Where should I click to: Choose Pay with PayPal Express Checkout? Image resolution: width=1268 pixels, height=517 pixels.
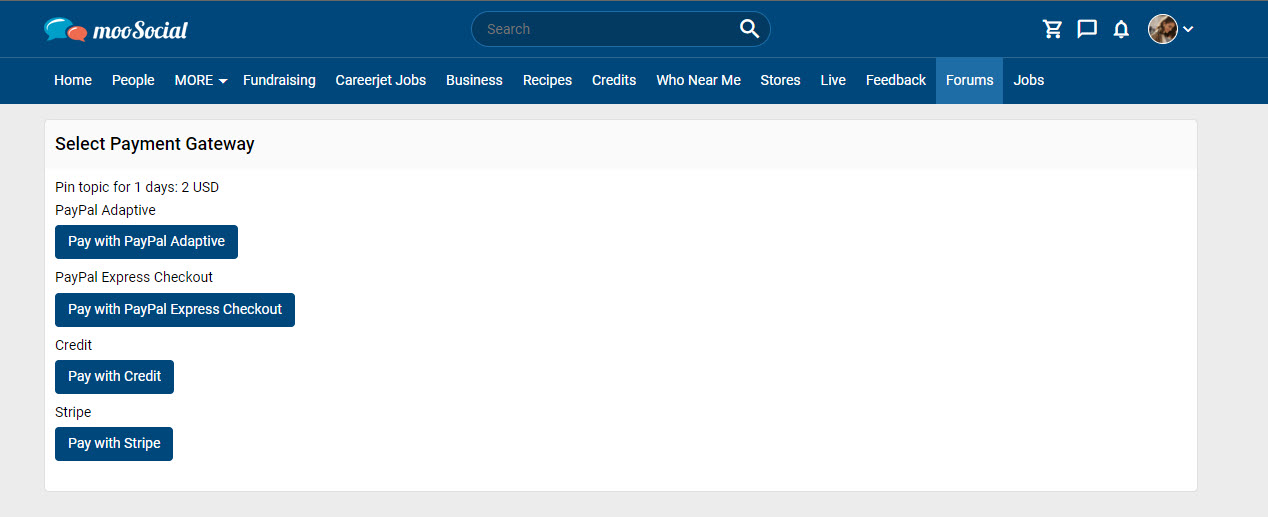pos(175,310)
